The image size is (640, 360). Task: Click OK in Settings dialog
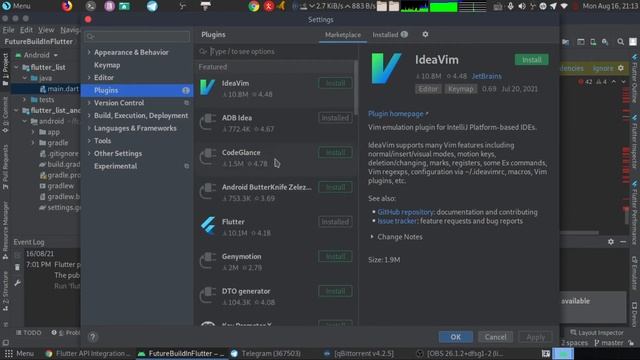(x=456, y=337)
